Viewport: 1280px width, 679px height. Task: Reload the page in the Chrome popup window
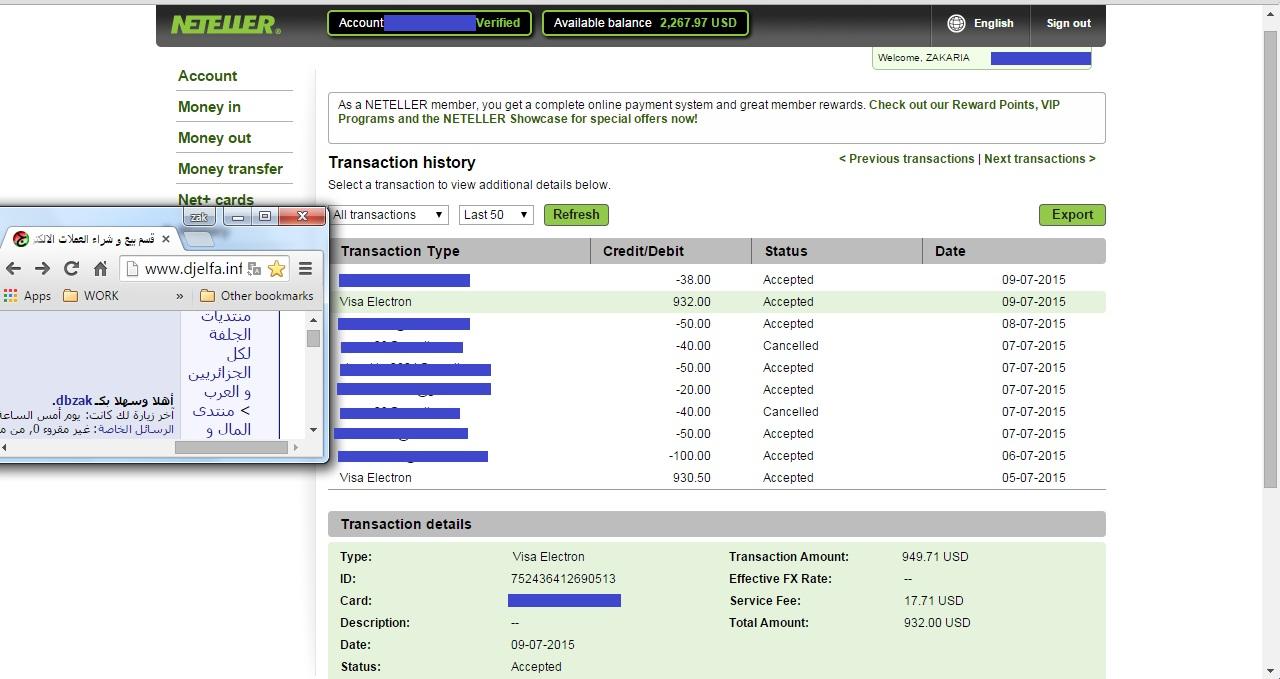tap(71, 268)
